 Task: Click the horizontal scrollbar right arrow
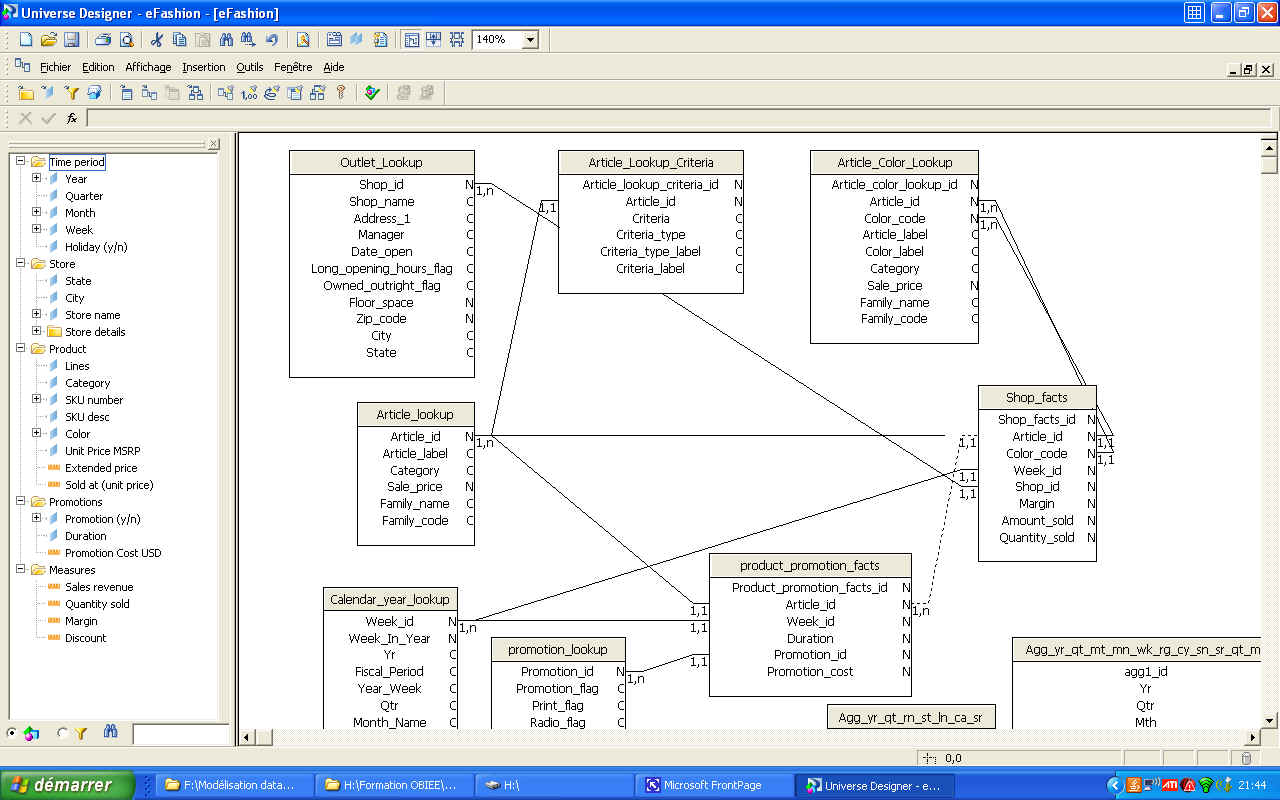pos(1251,737)
